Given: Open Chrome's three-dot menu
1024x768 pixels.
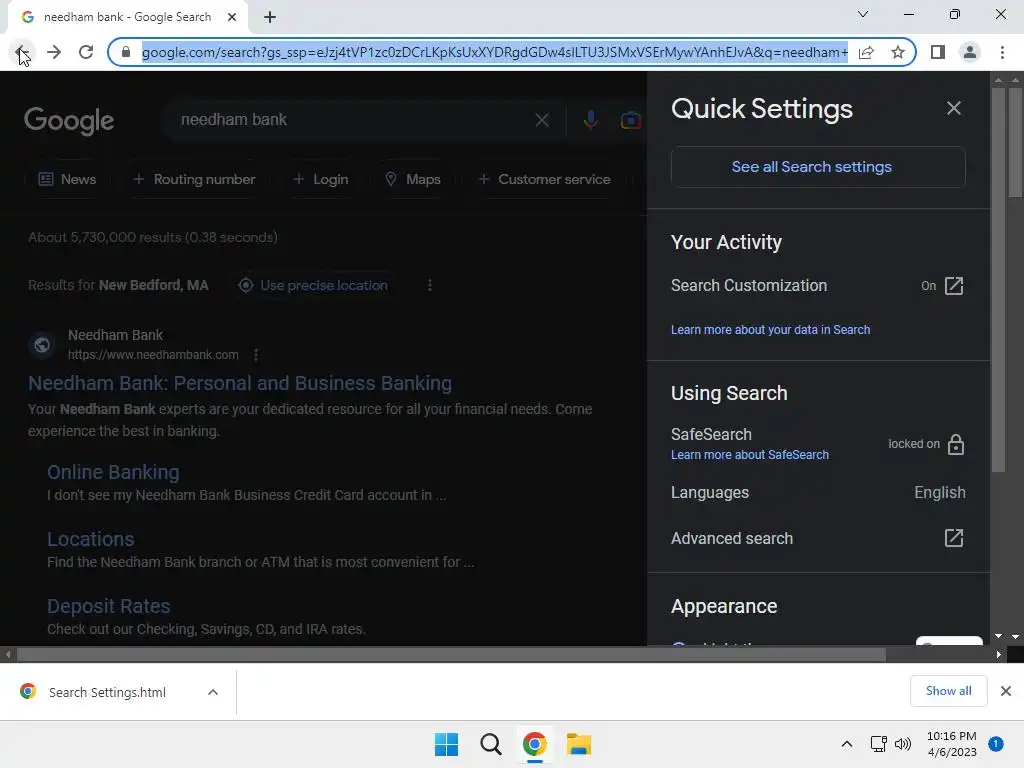Looking at the screenshot, I should click(x=1002, y=52).
